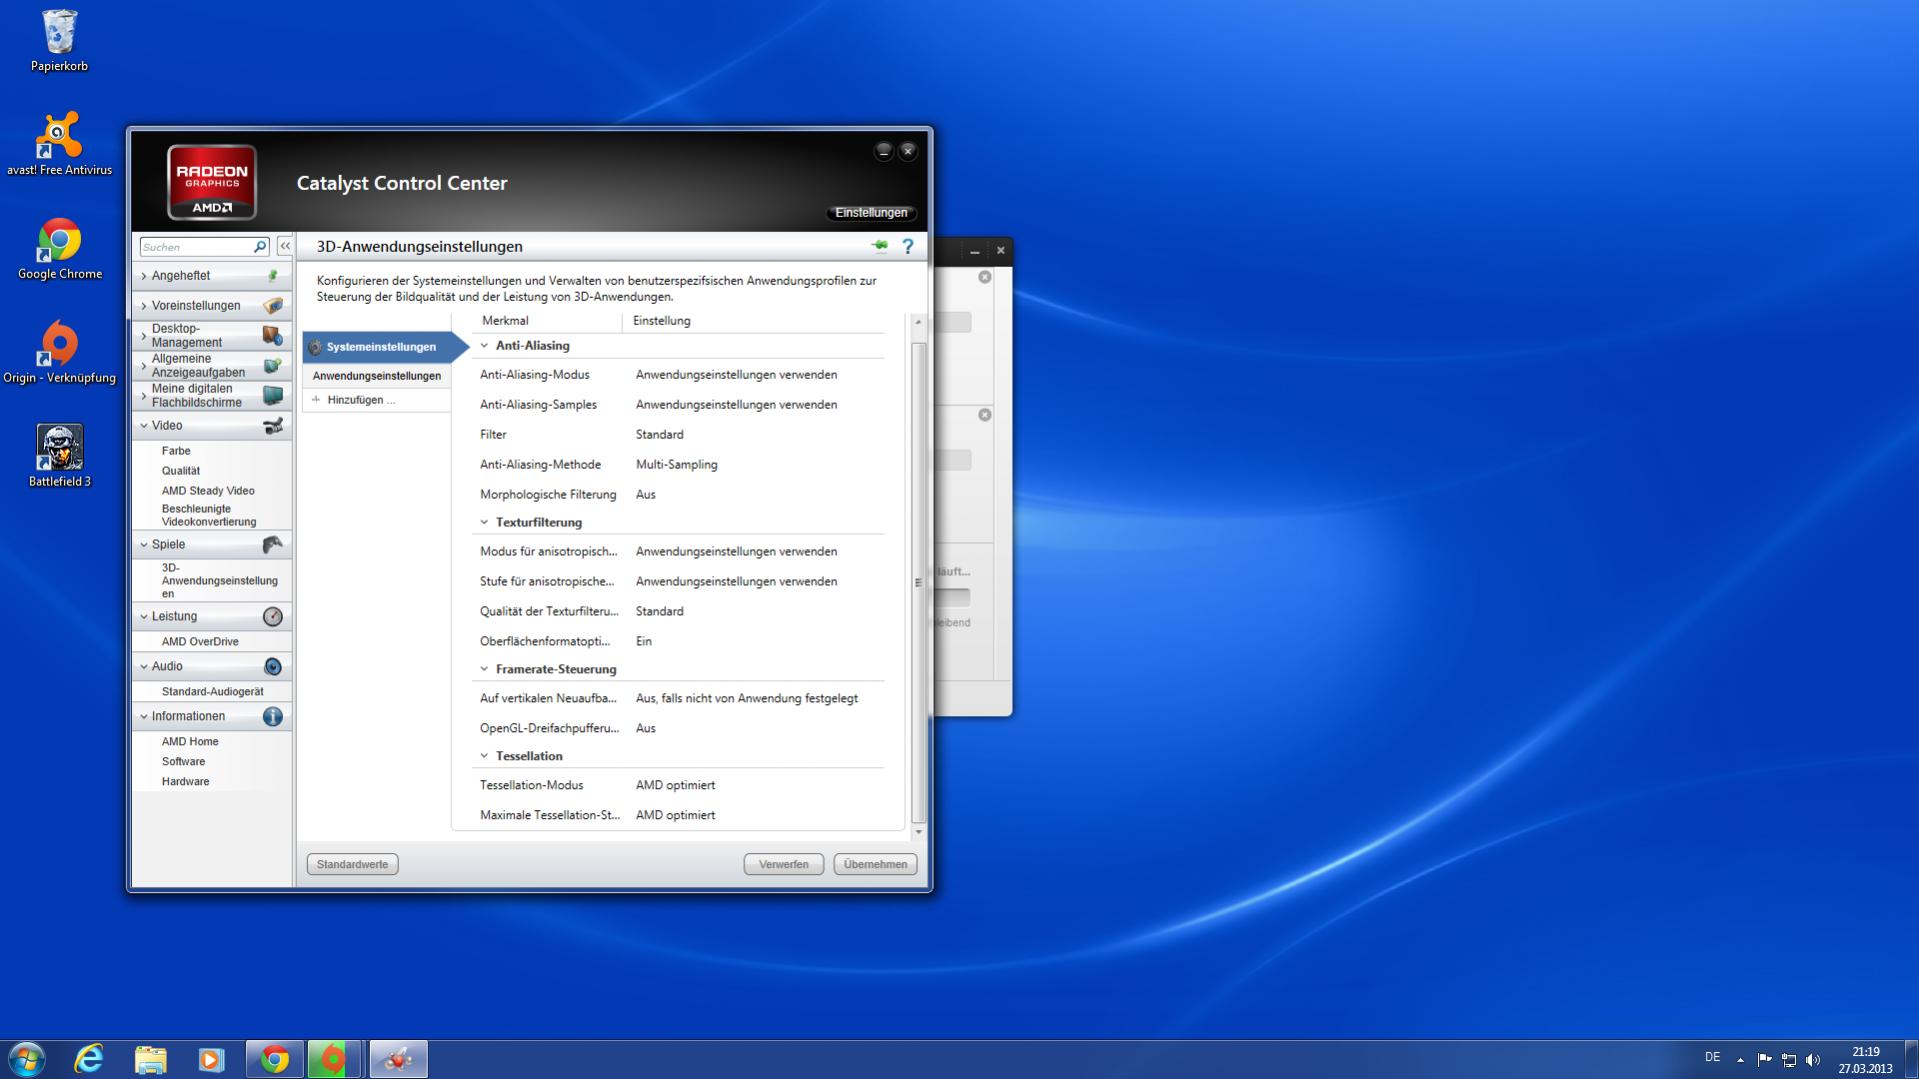Click the Video camera icon
The image size is (1919, 1079).
[272, 426]
